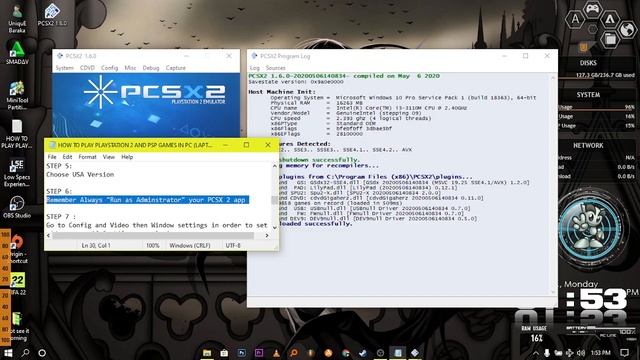Viewport: 640px width, 360px height.
Task: Click the folder hexagon launcher icon
Action: click(x=610, y=40)
